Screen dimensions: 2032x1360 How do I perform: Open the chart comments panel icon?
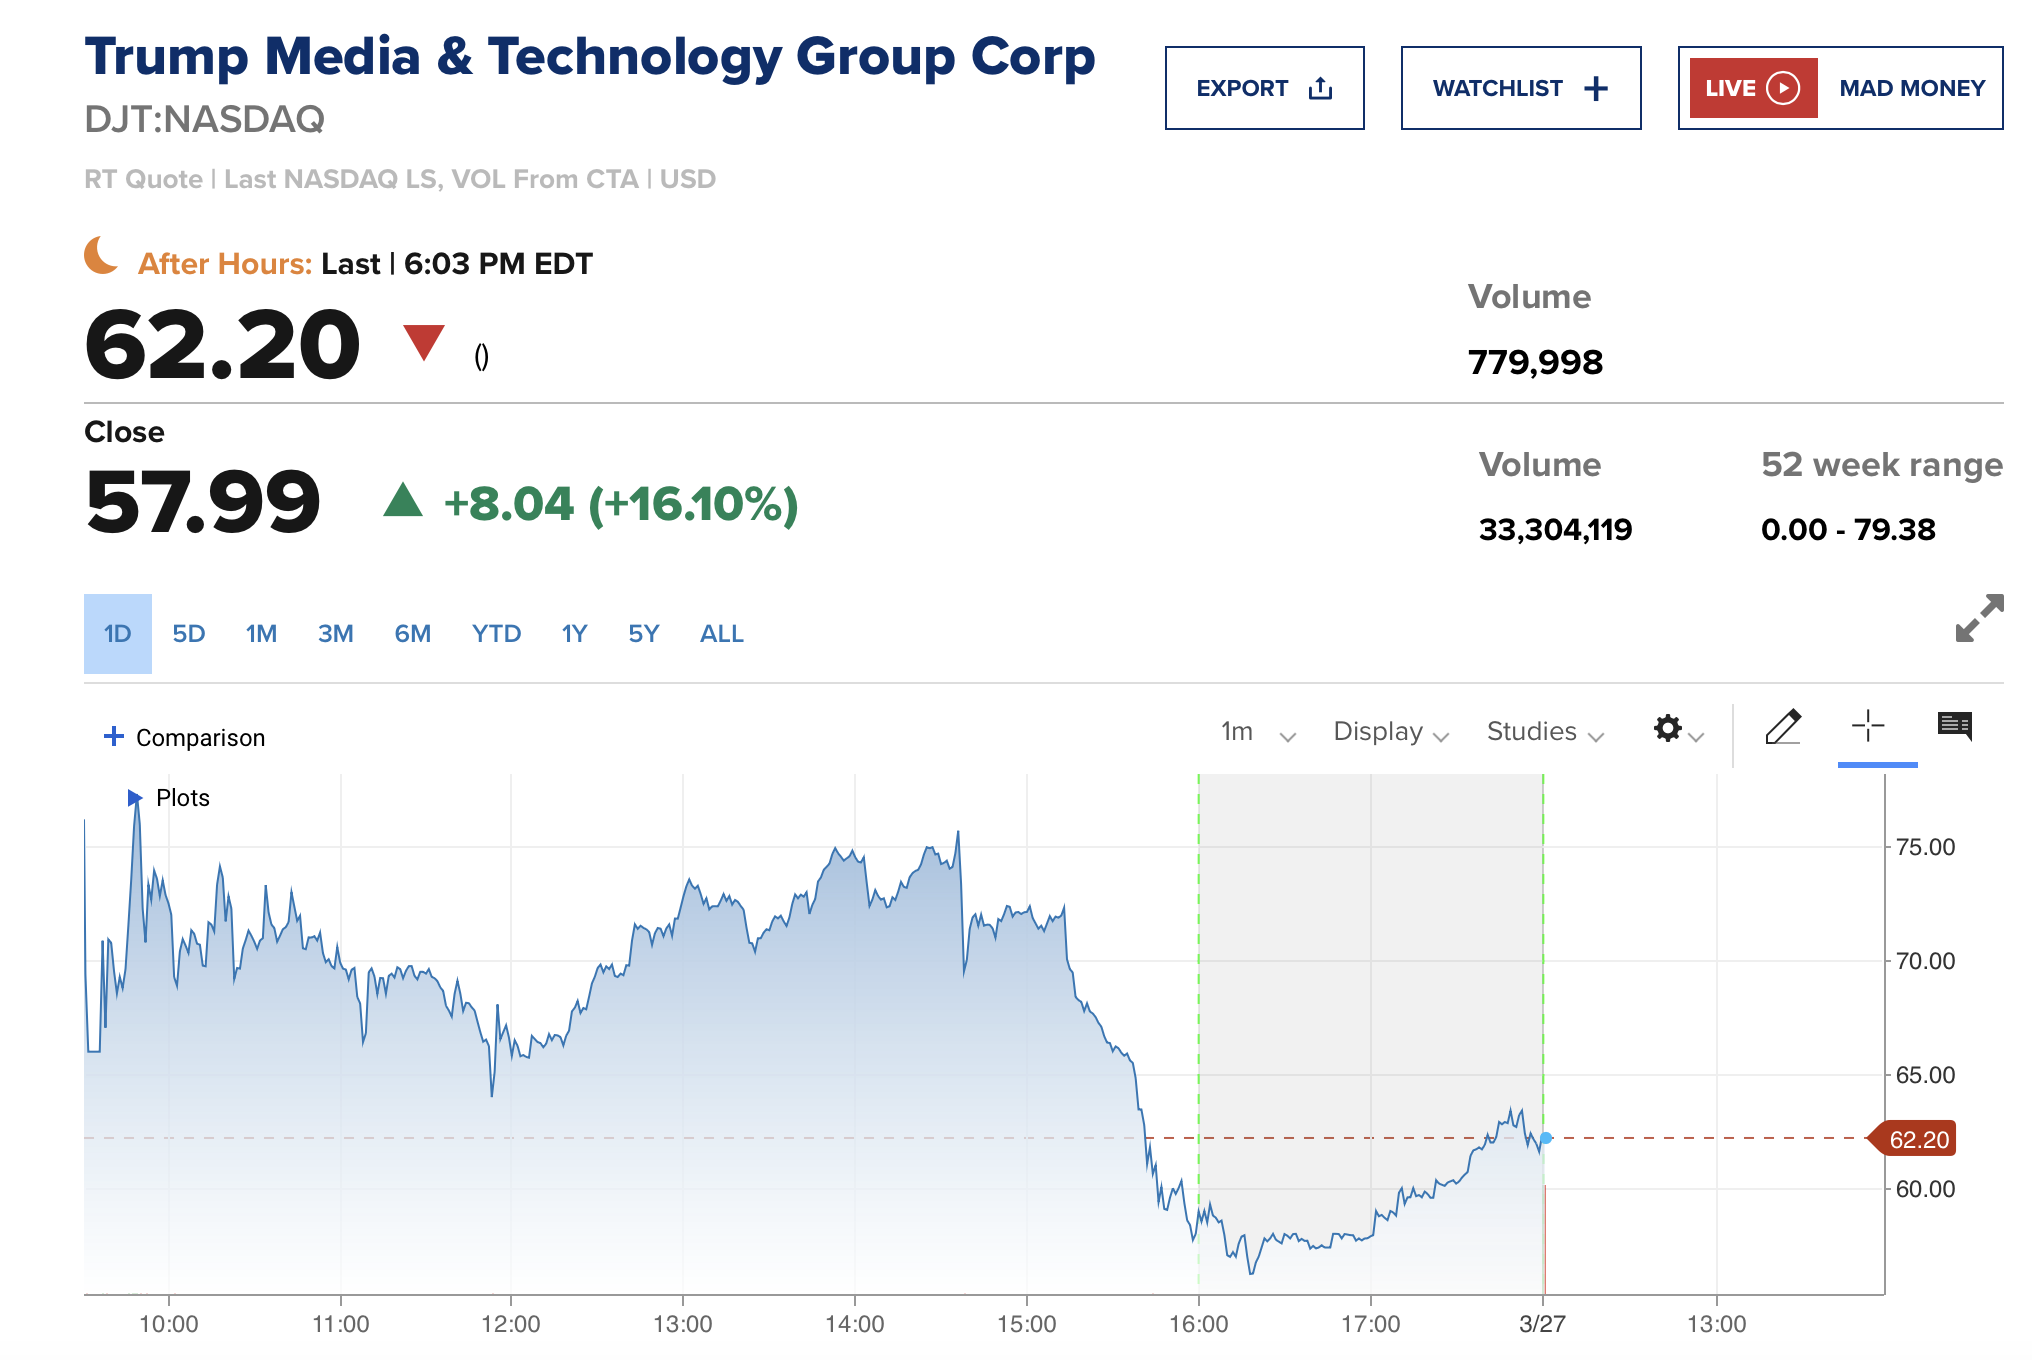(1954, 726)
